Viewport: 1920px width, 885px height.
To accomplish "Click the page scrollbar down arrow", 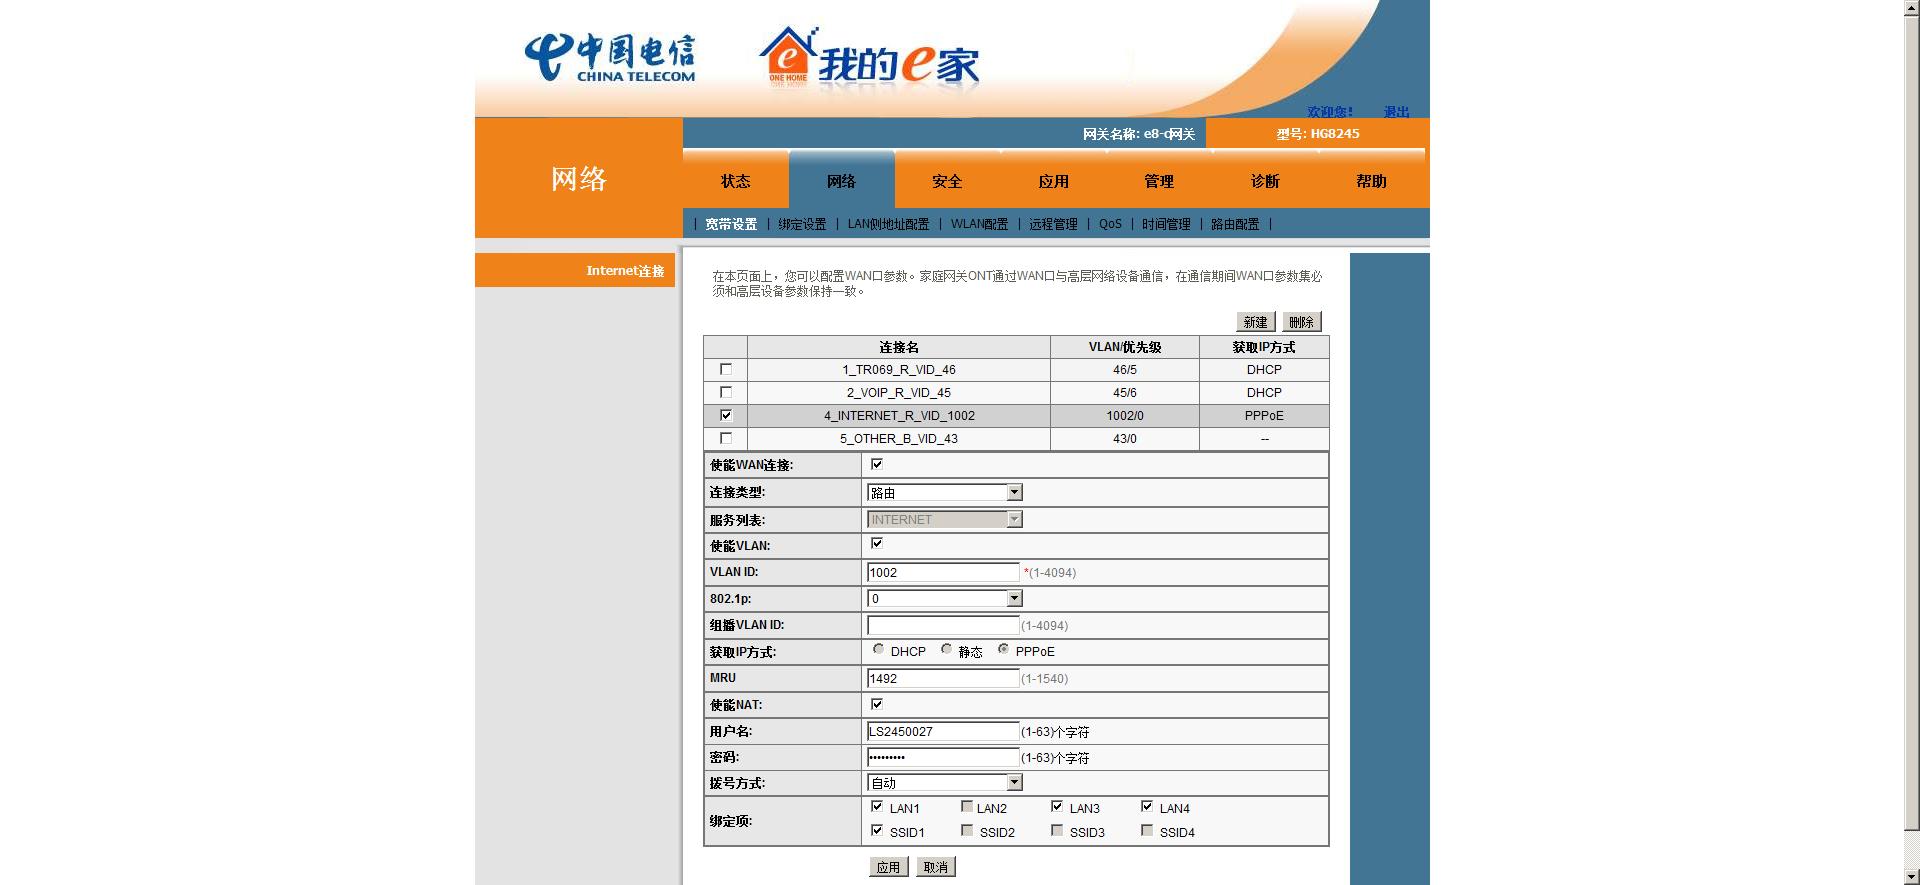I will pyautogui.click(x=1911, y=877).
